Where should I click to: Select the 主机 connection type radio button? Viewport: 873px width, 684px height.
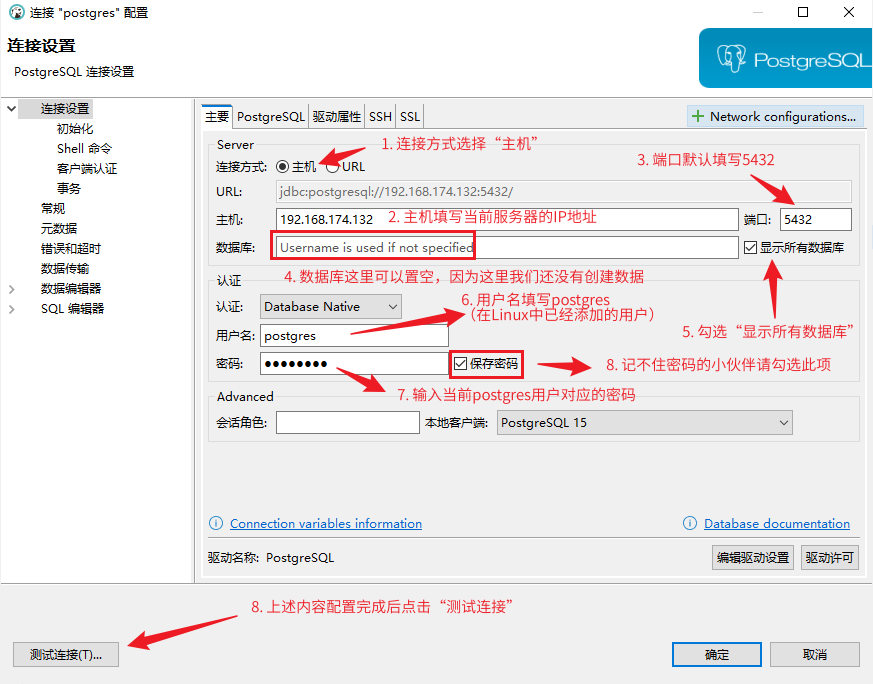pyautogui.click(x=282, y=167)
